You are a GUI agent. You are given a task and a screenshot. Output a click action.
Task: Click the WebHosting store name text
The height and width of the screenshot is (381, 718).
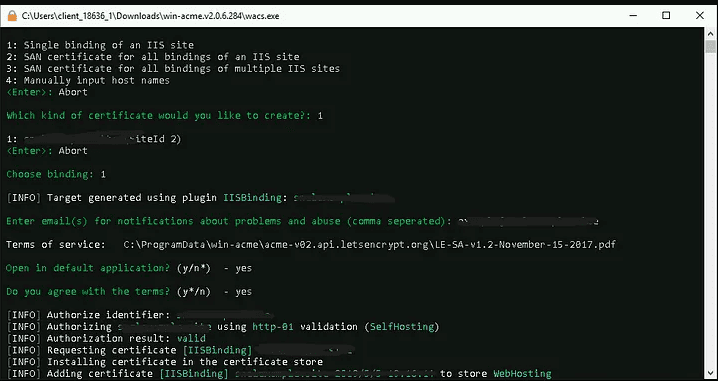(x=522, y=374)
